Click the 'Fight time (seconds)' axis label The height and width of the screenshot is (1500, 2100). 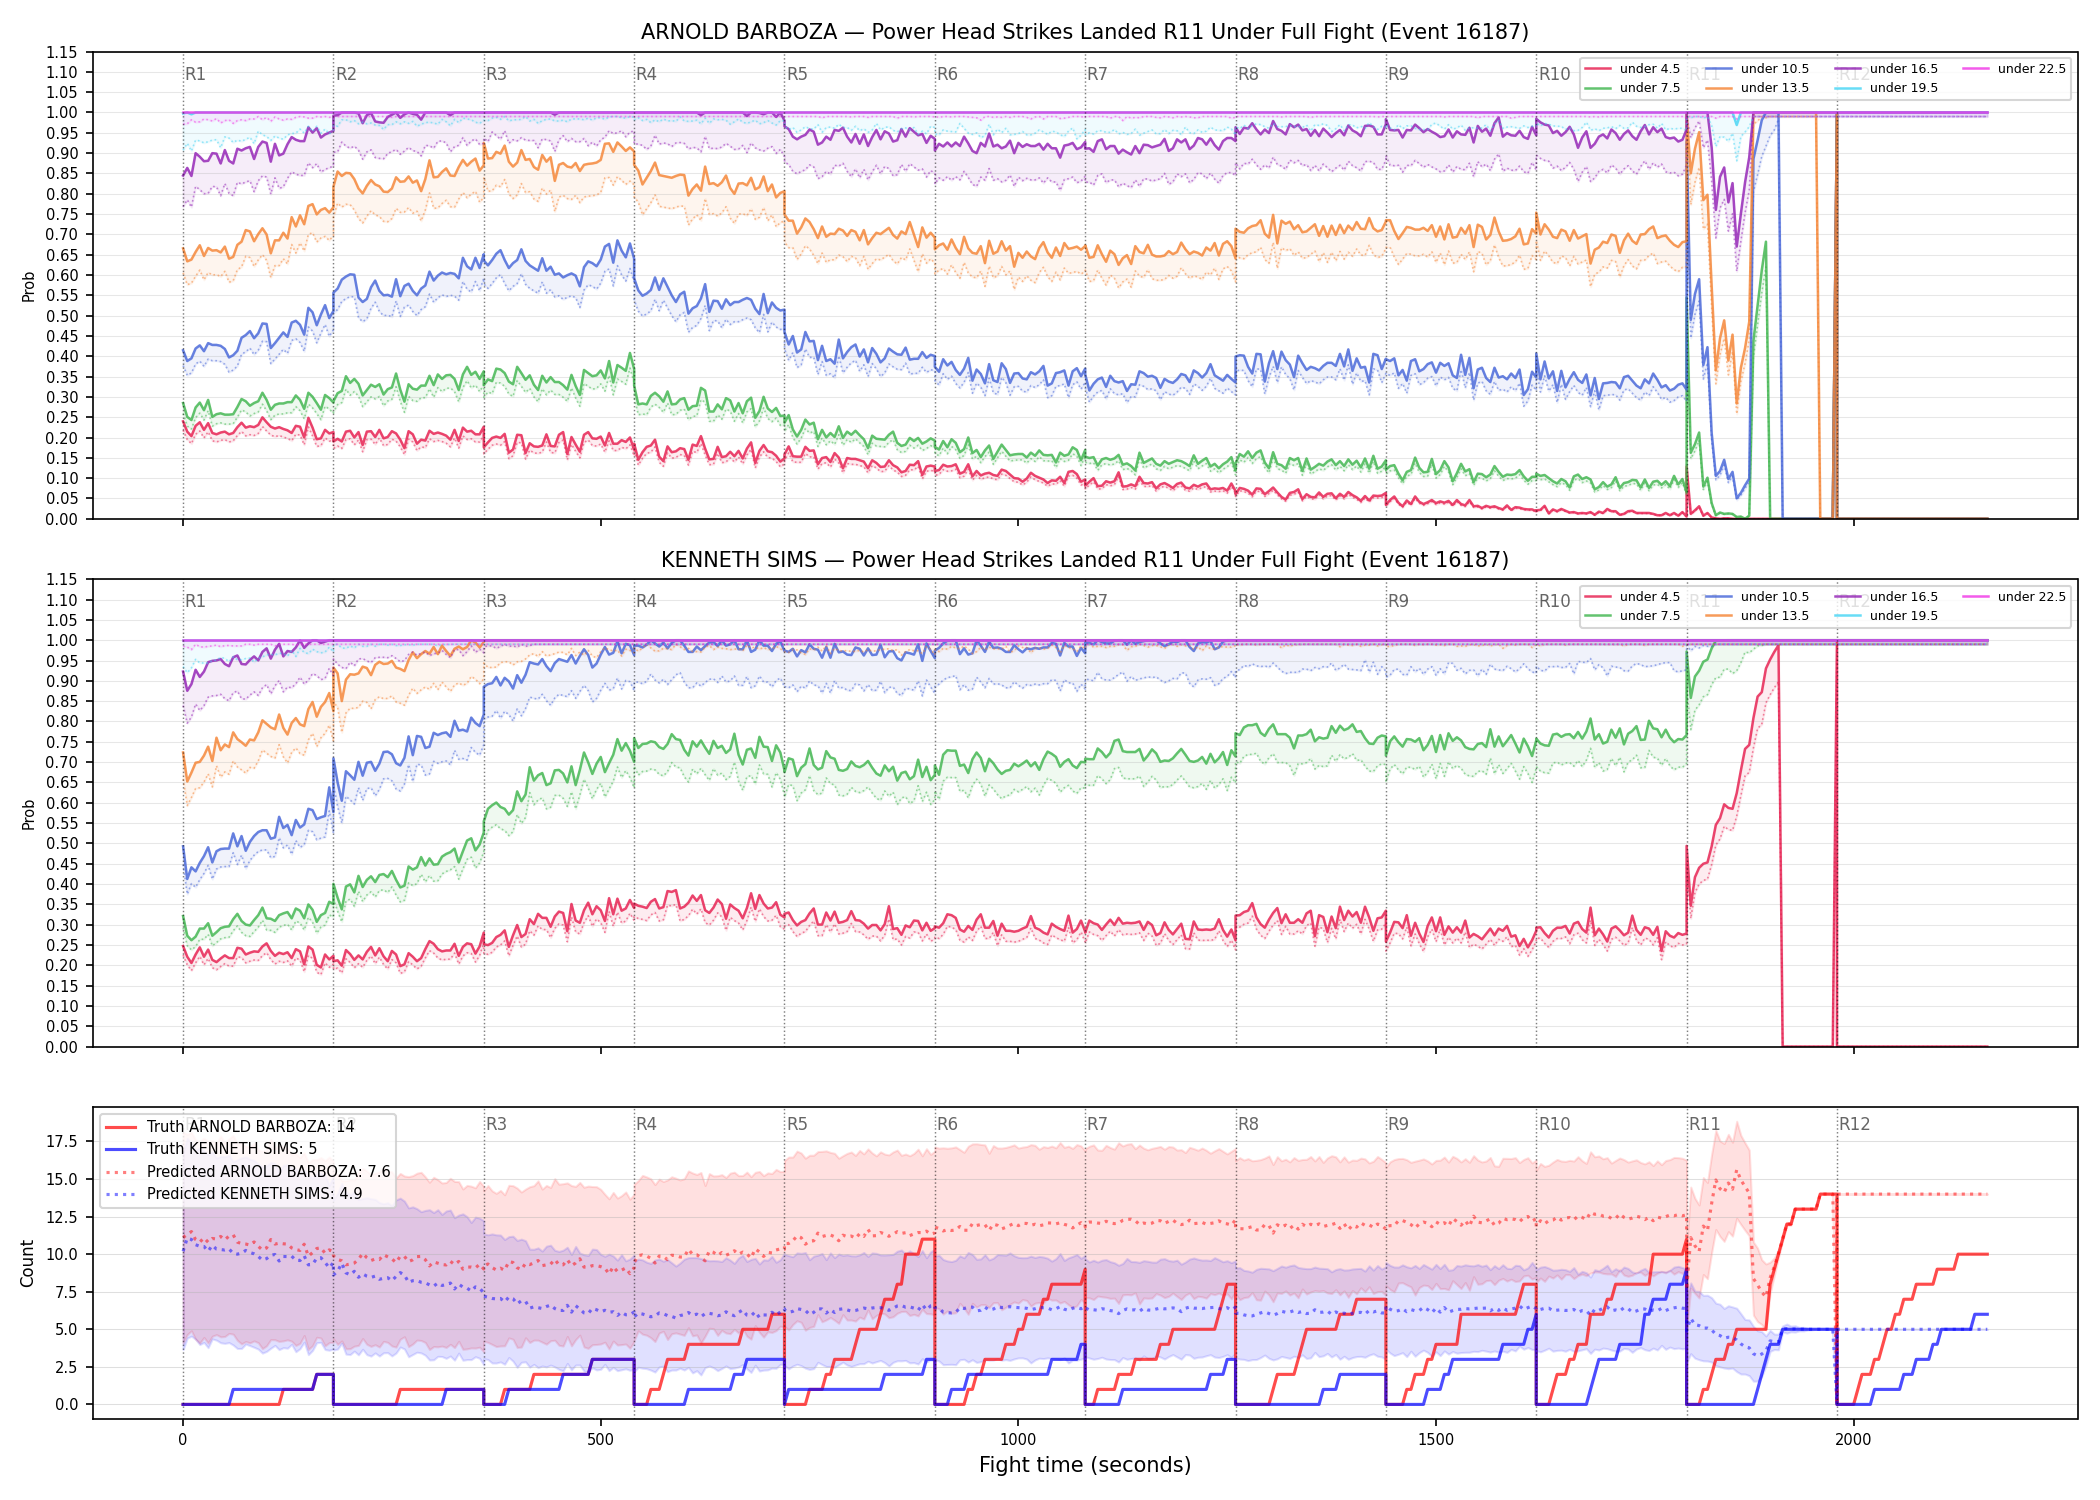pos(1085,1465)
